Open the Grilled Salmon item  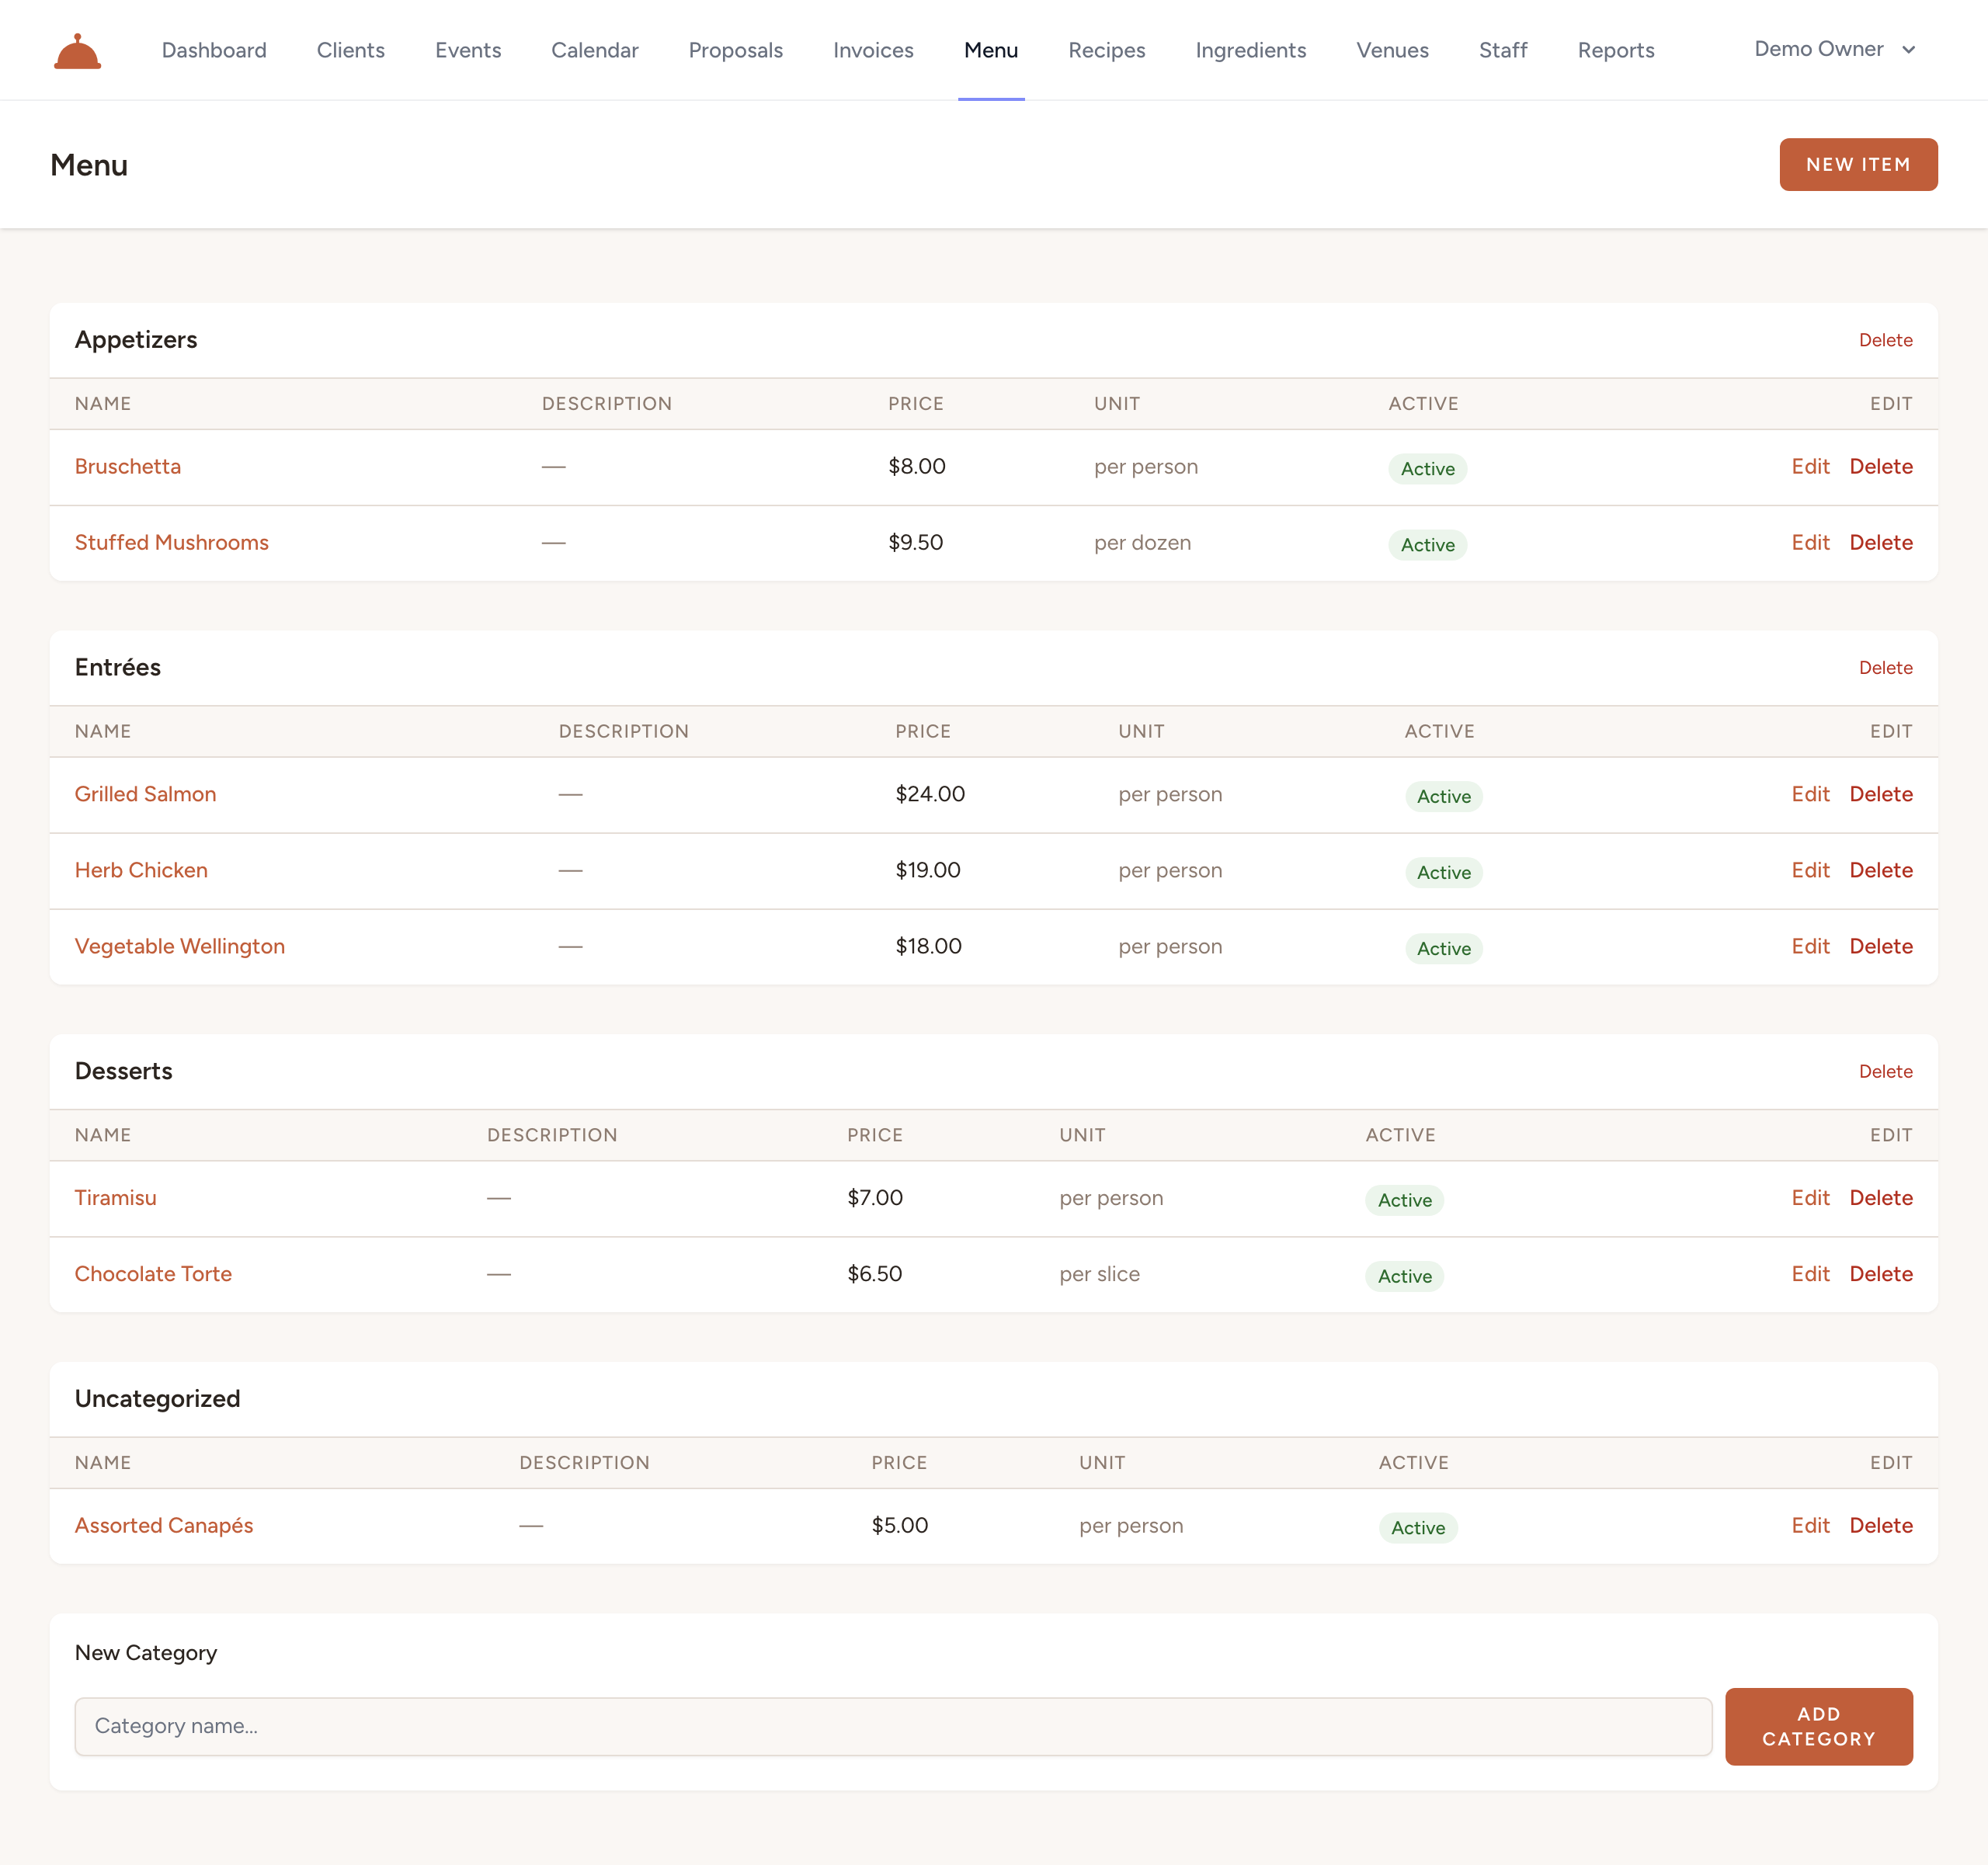145,794
